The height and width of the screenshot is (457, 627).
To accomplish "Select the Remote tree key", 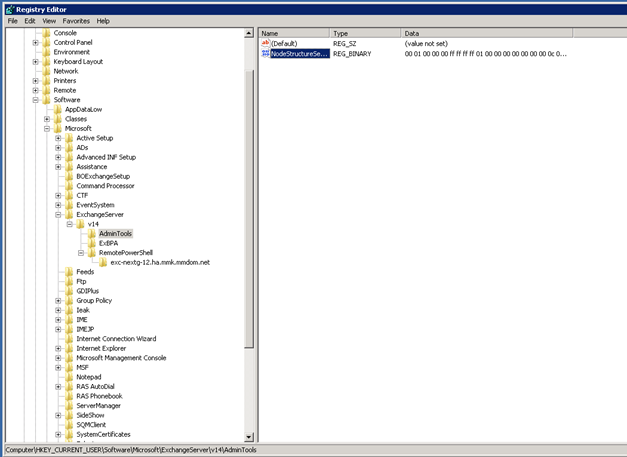I will click(x=65, y=90).
